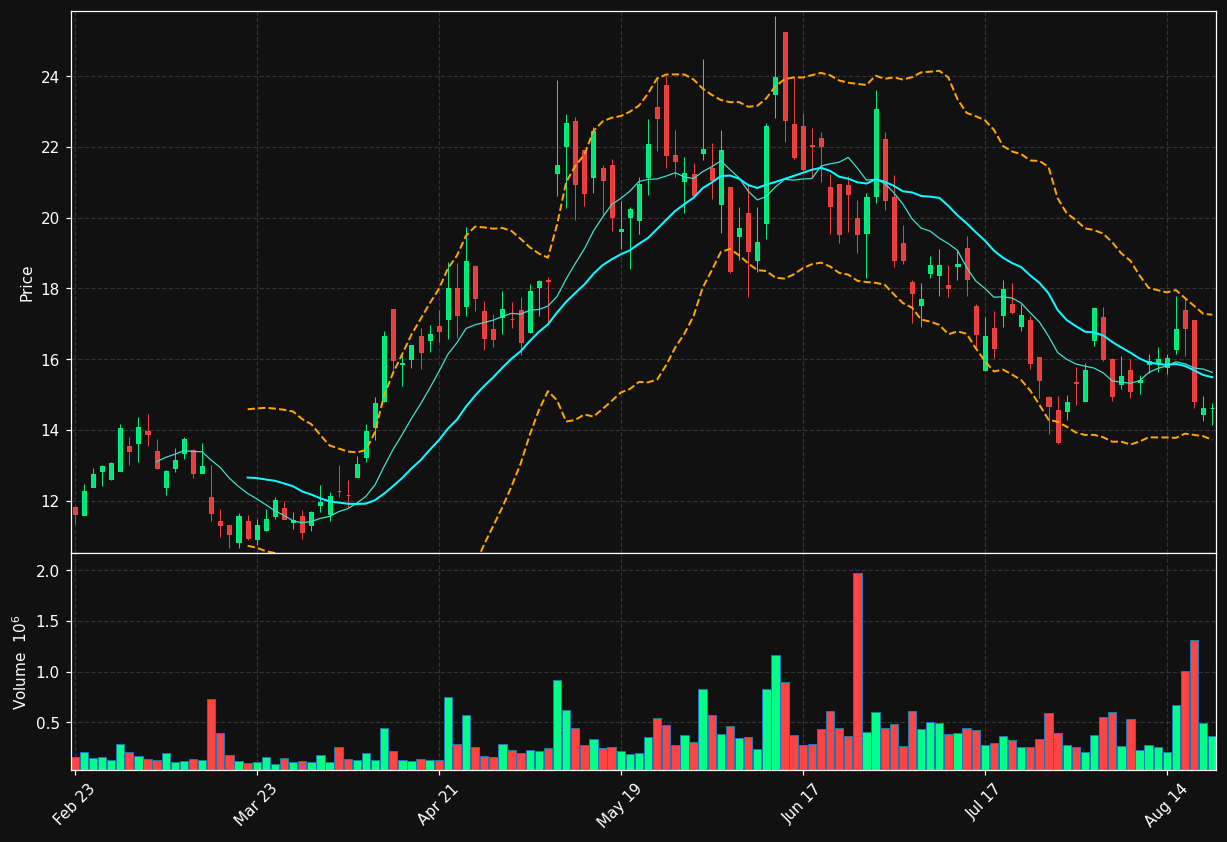Click the 18 price axis tick

point(51,289)
